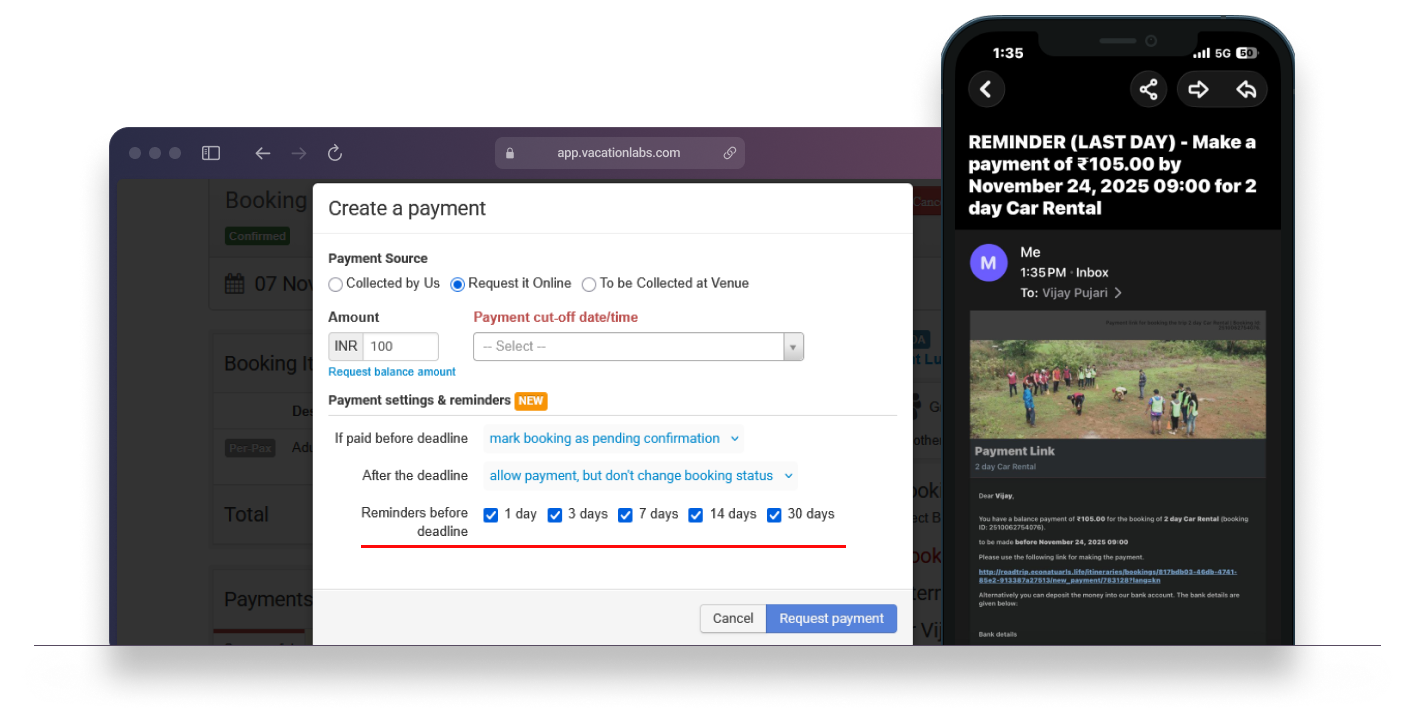Reload the page with refresh icon
The height and width of the screenshot is (711, 1415).
(335, 153)
